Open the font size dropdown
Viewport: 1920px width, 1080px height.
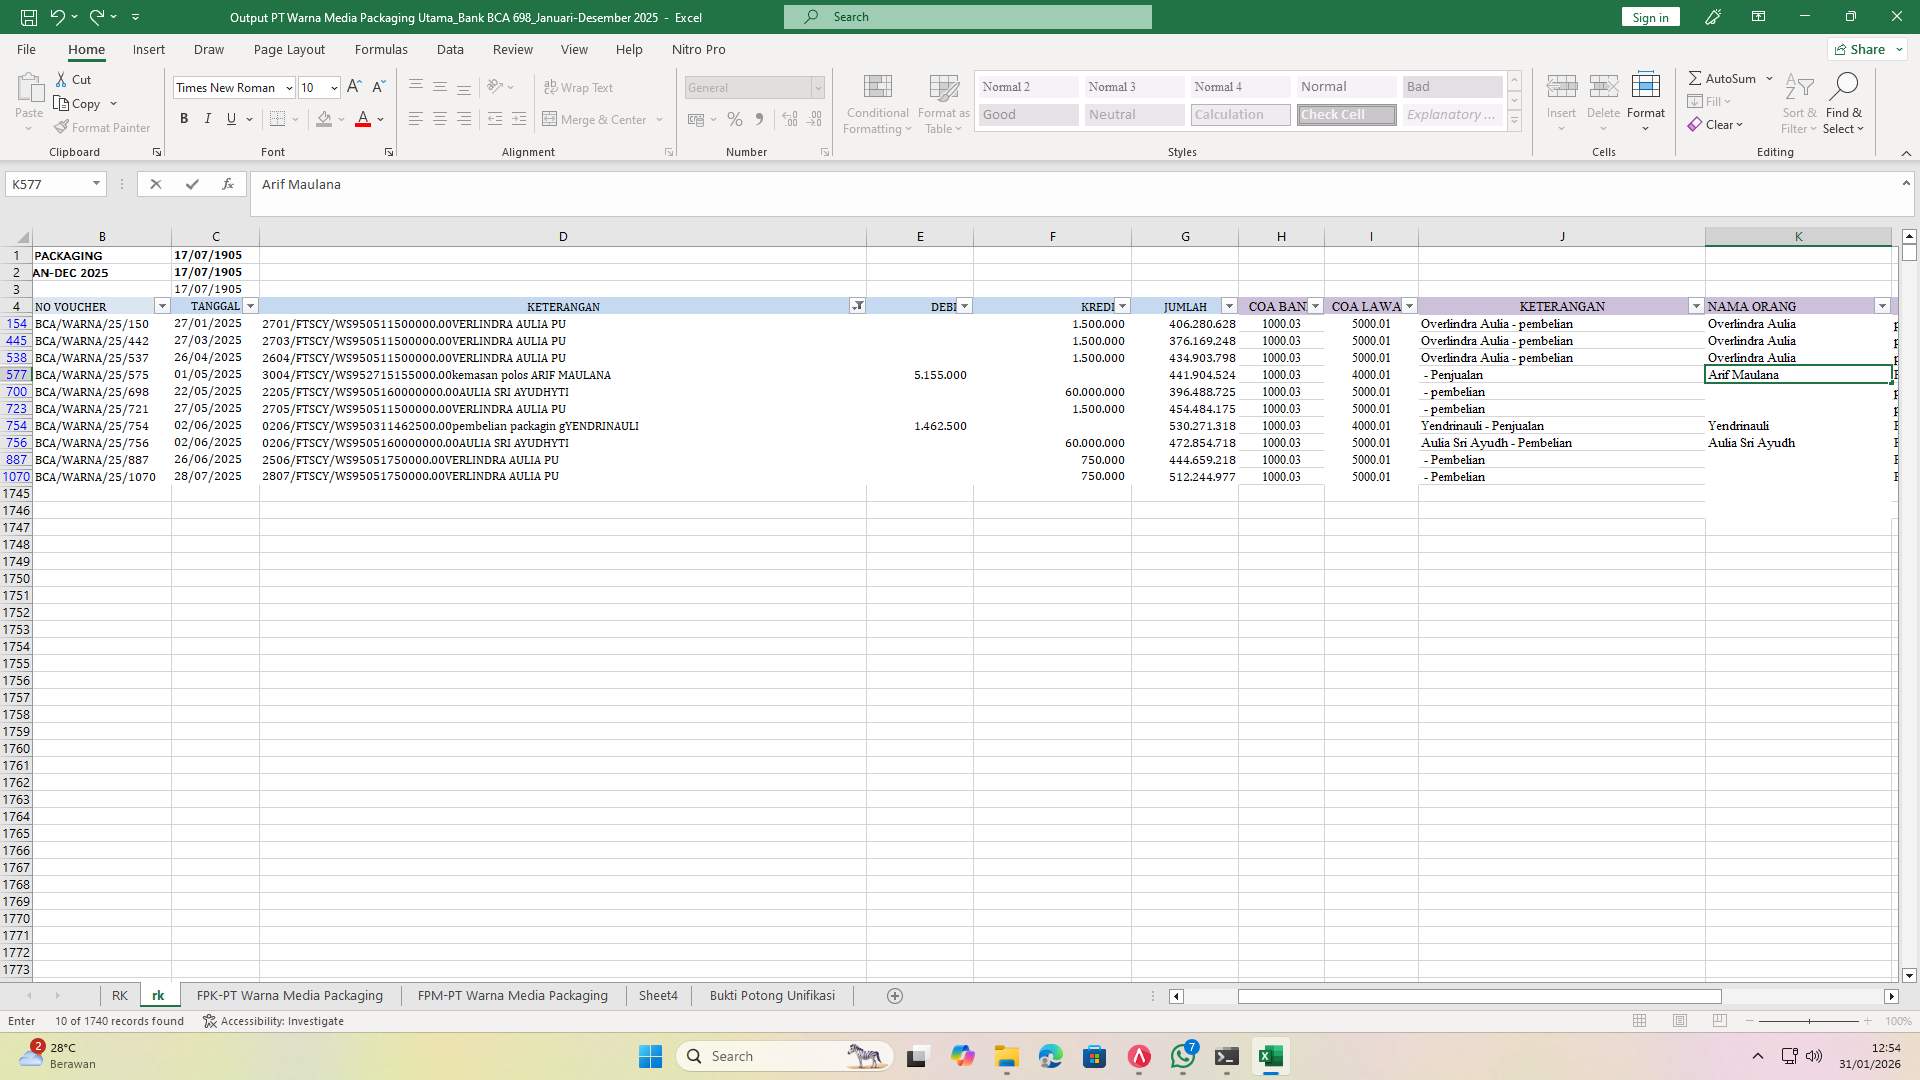coord(333,87)
